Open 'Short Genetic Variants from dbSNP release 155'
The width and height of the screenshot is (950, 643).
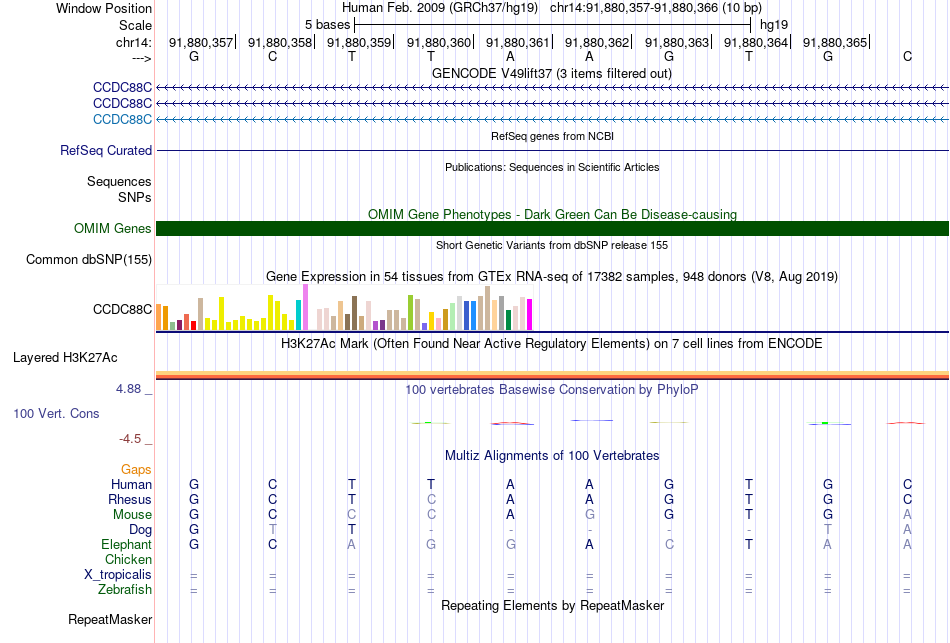(552, 245)
